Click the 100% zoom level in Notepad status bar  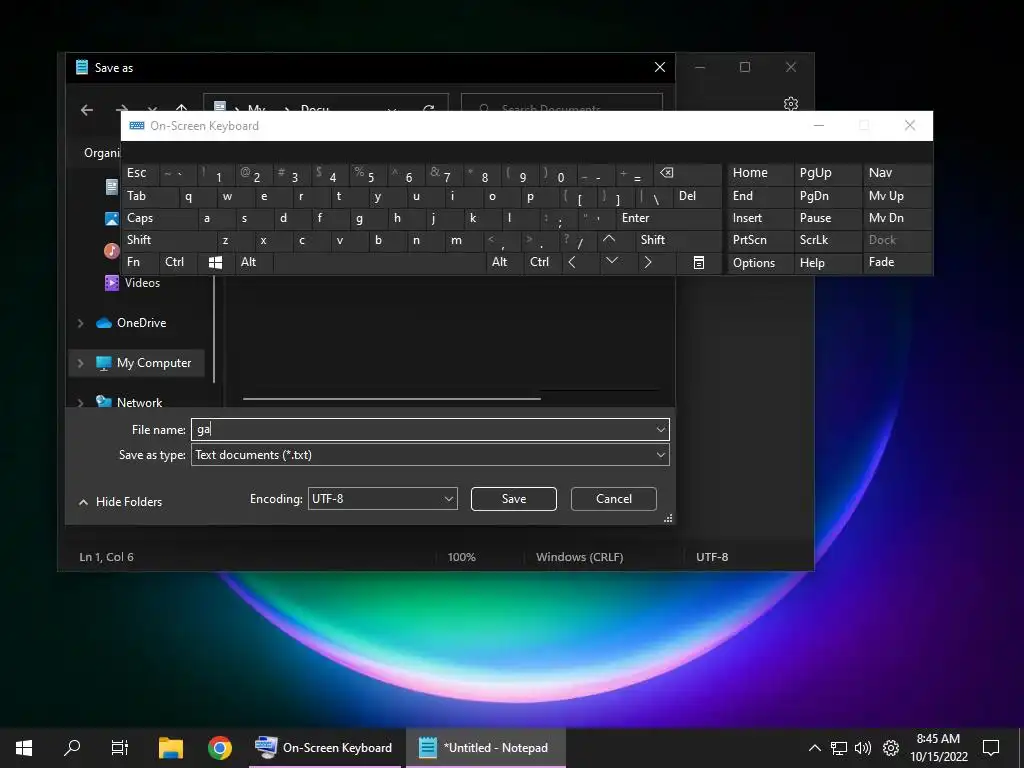coord(462,557)
